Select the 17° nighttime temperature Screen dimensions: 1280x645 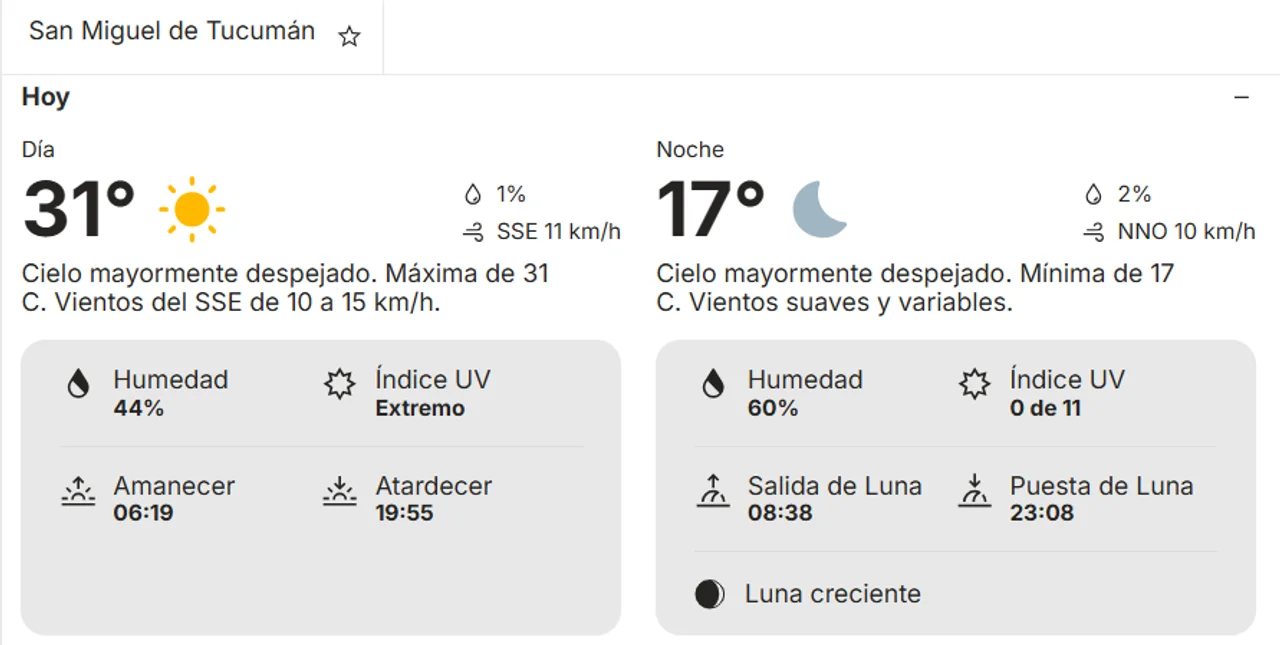coord(710,207)
